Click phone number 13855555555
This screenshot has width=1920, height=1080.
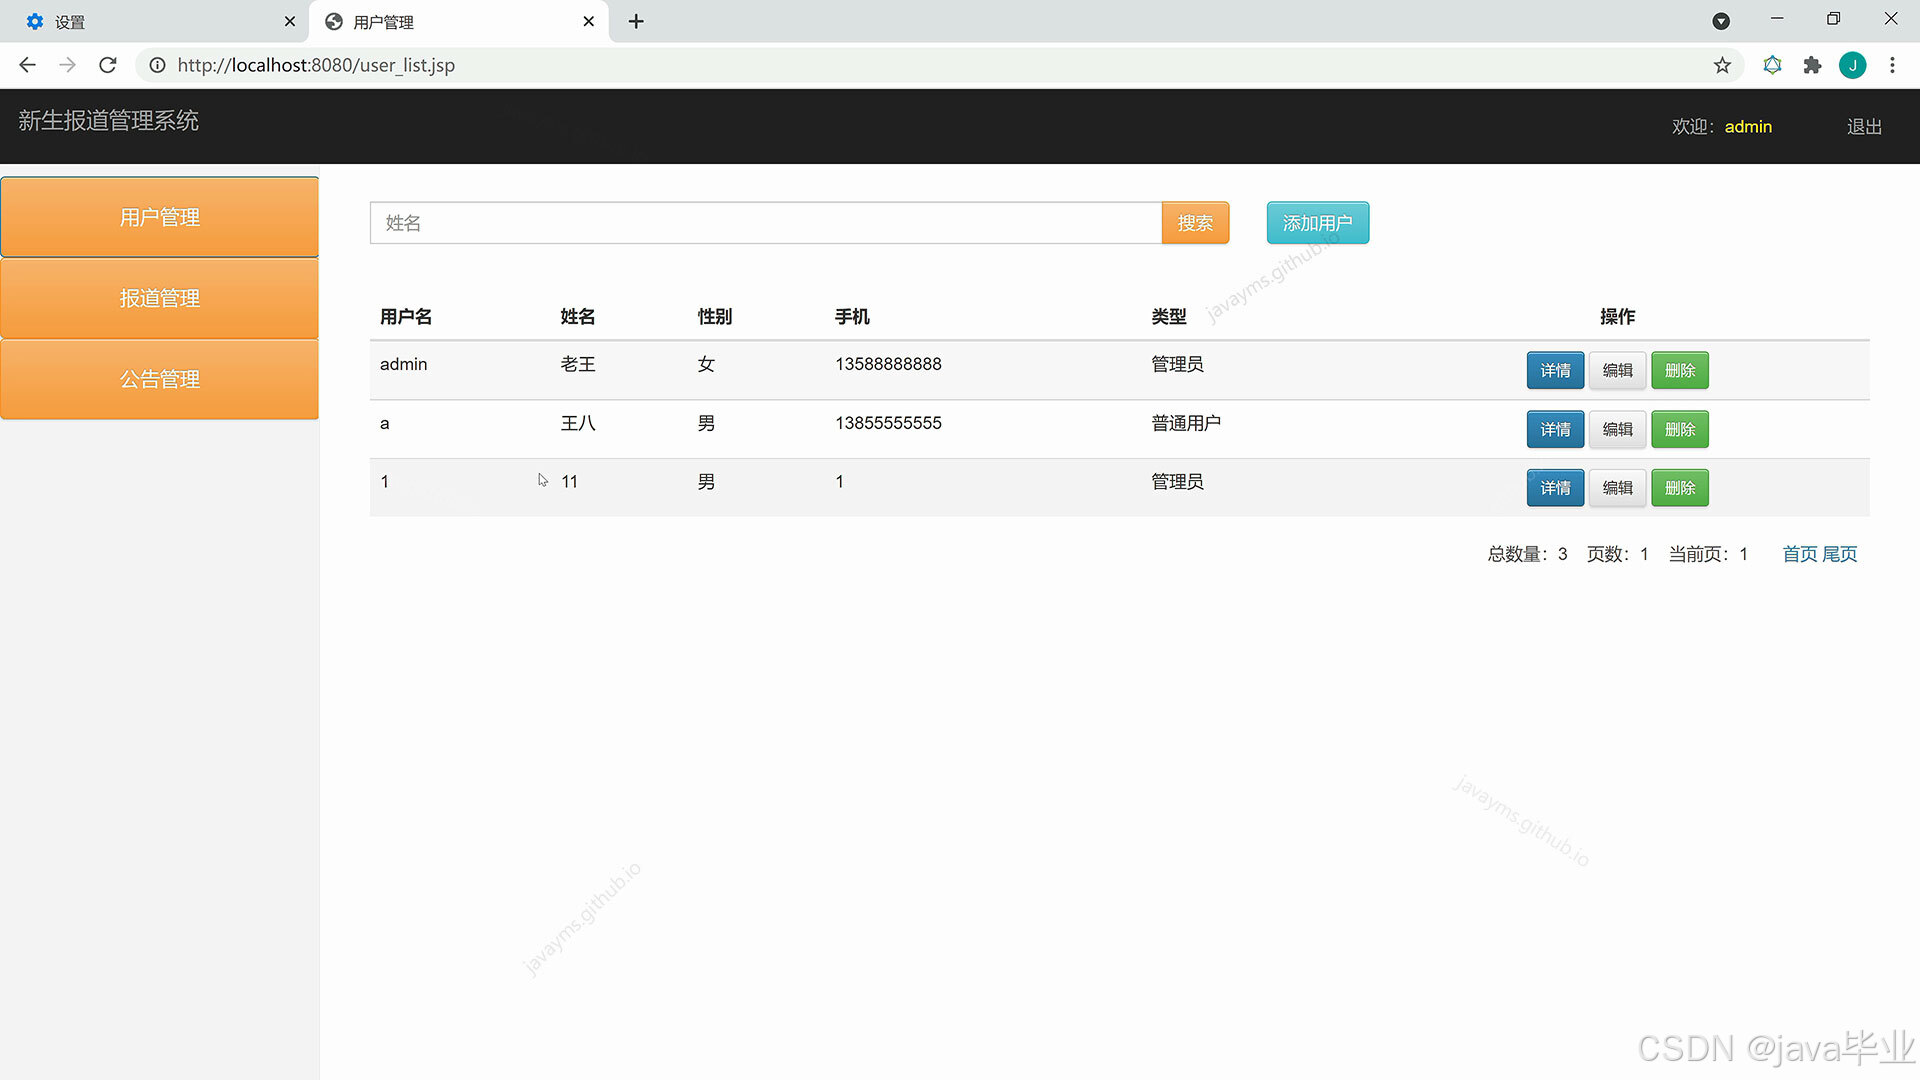888,423
